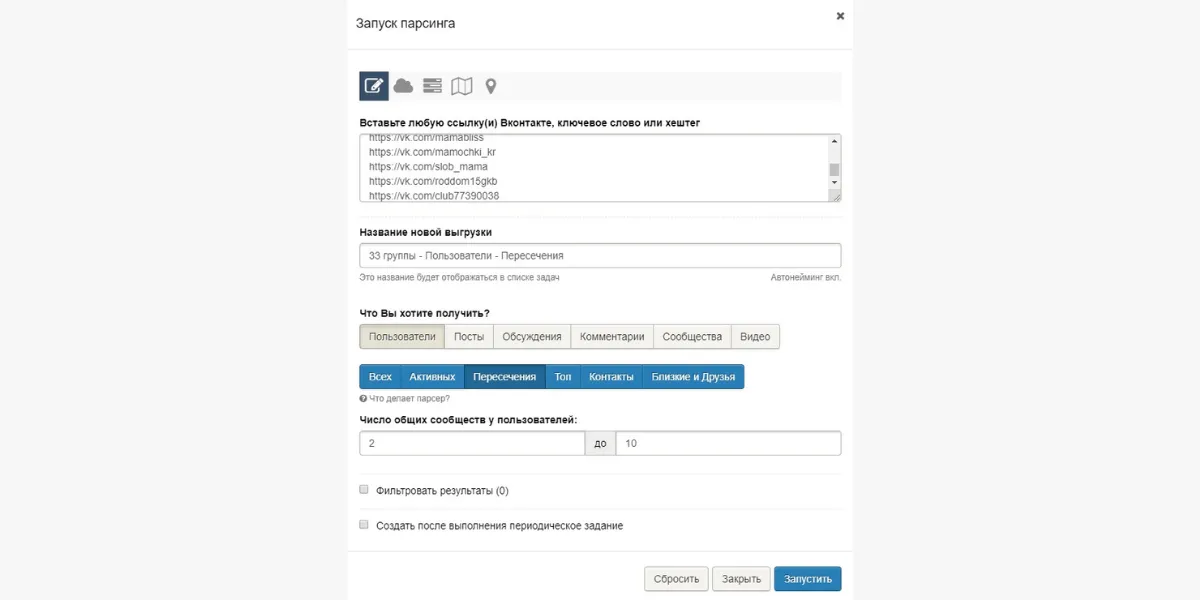The height and width of the screenshot is (600, 1200).
Task: Enable Фильтровать результаты checkbox
Action: tap(364, 490)
